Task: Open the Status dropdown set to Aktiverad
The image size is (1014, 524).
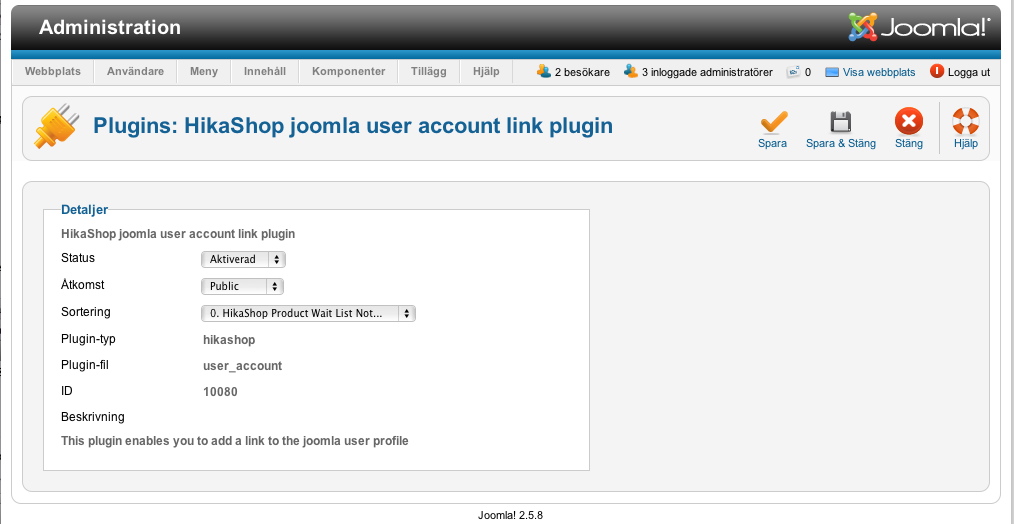Action: 244,259
